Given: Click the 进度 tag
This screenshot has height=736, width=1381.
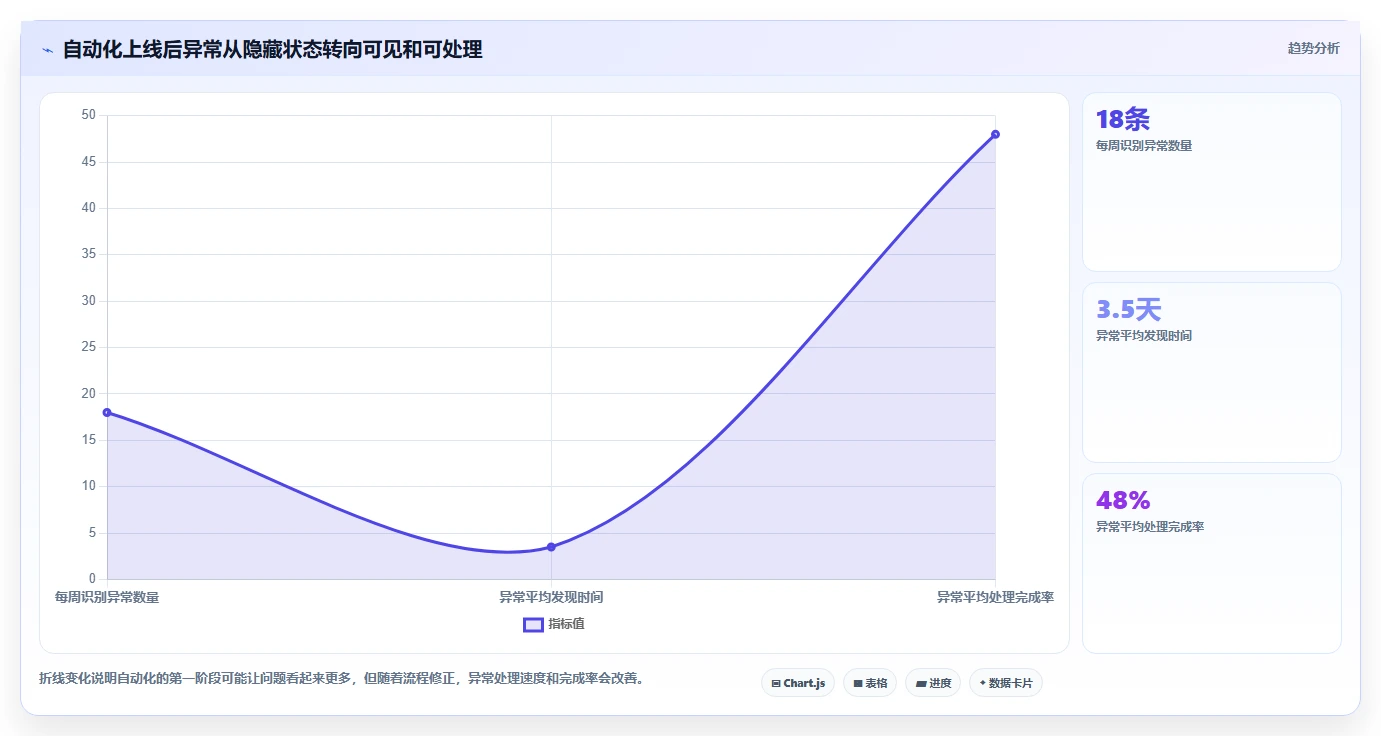Looking at the screenshot, I should point(933,683).
